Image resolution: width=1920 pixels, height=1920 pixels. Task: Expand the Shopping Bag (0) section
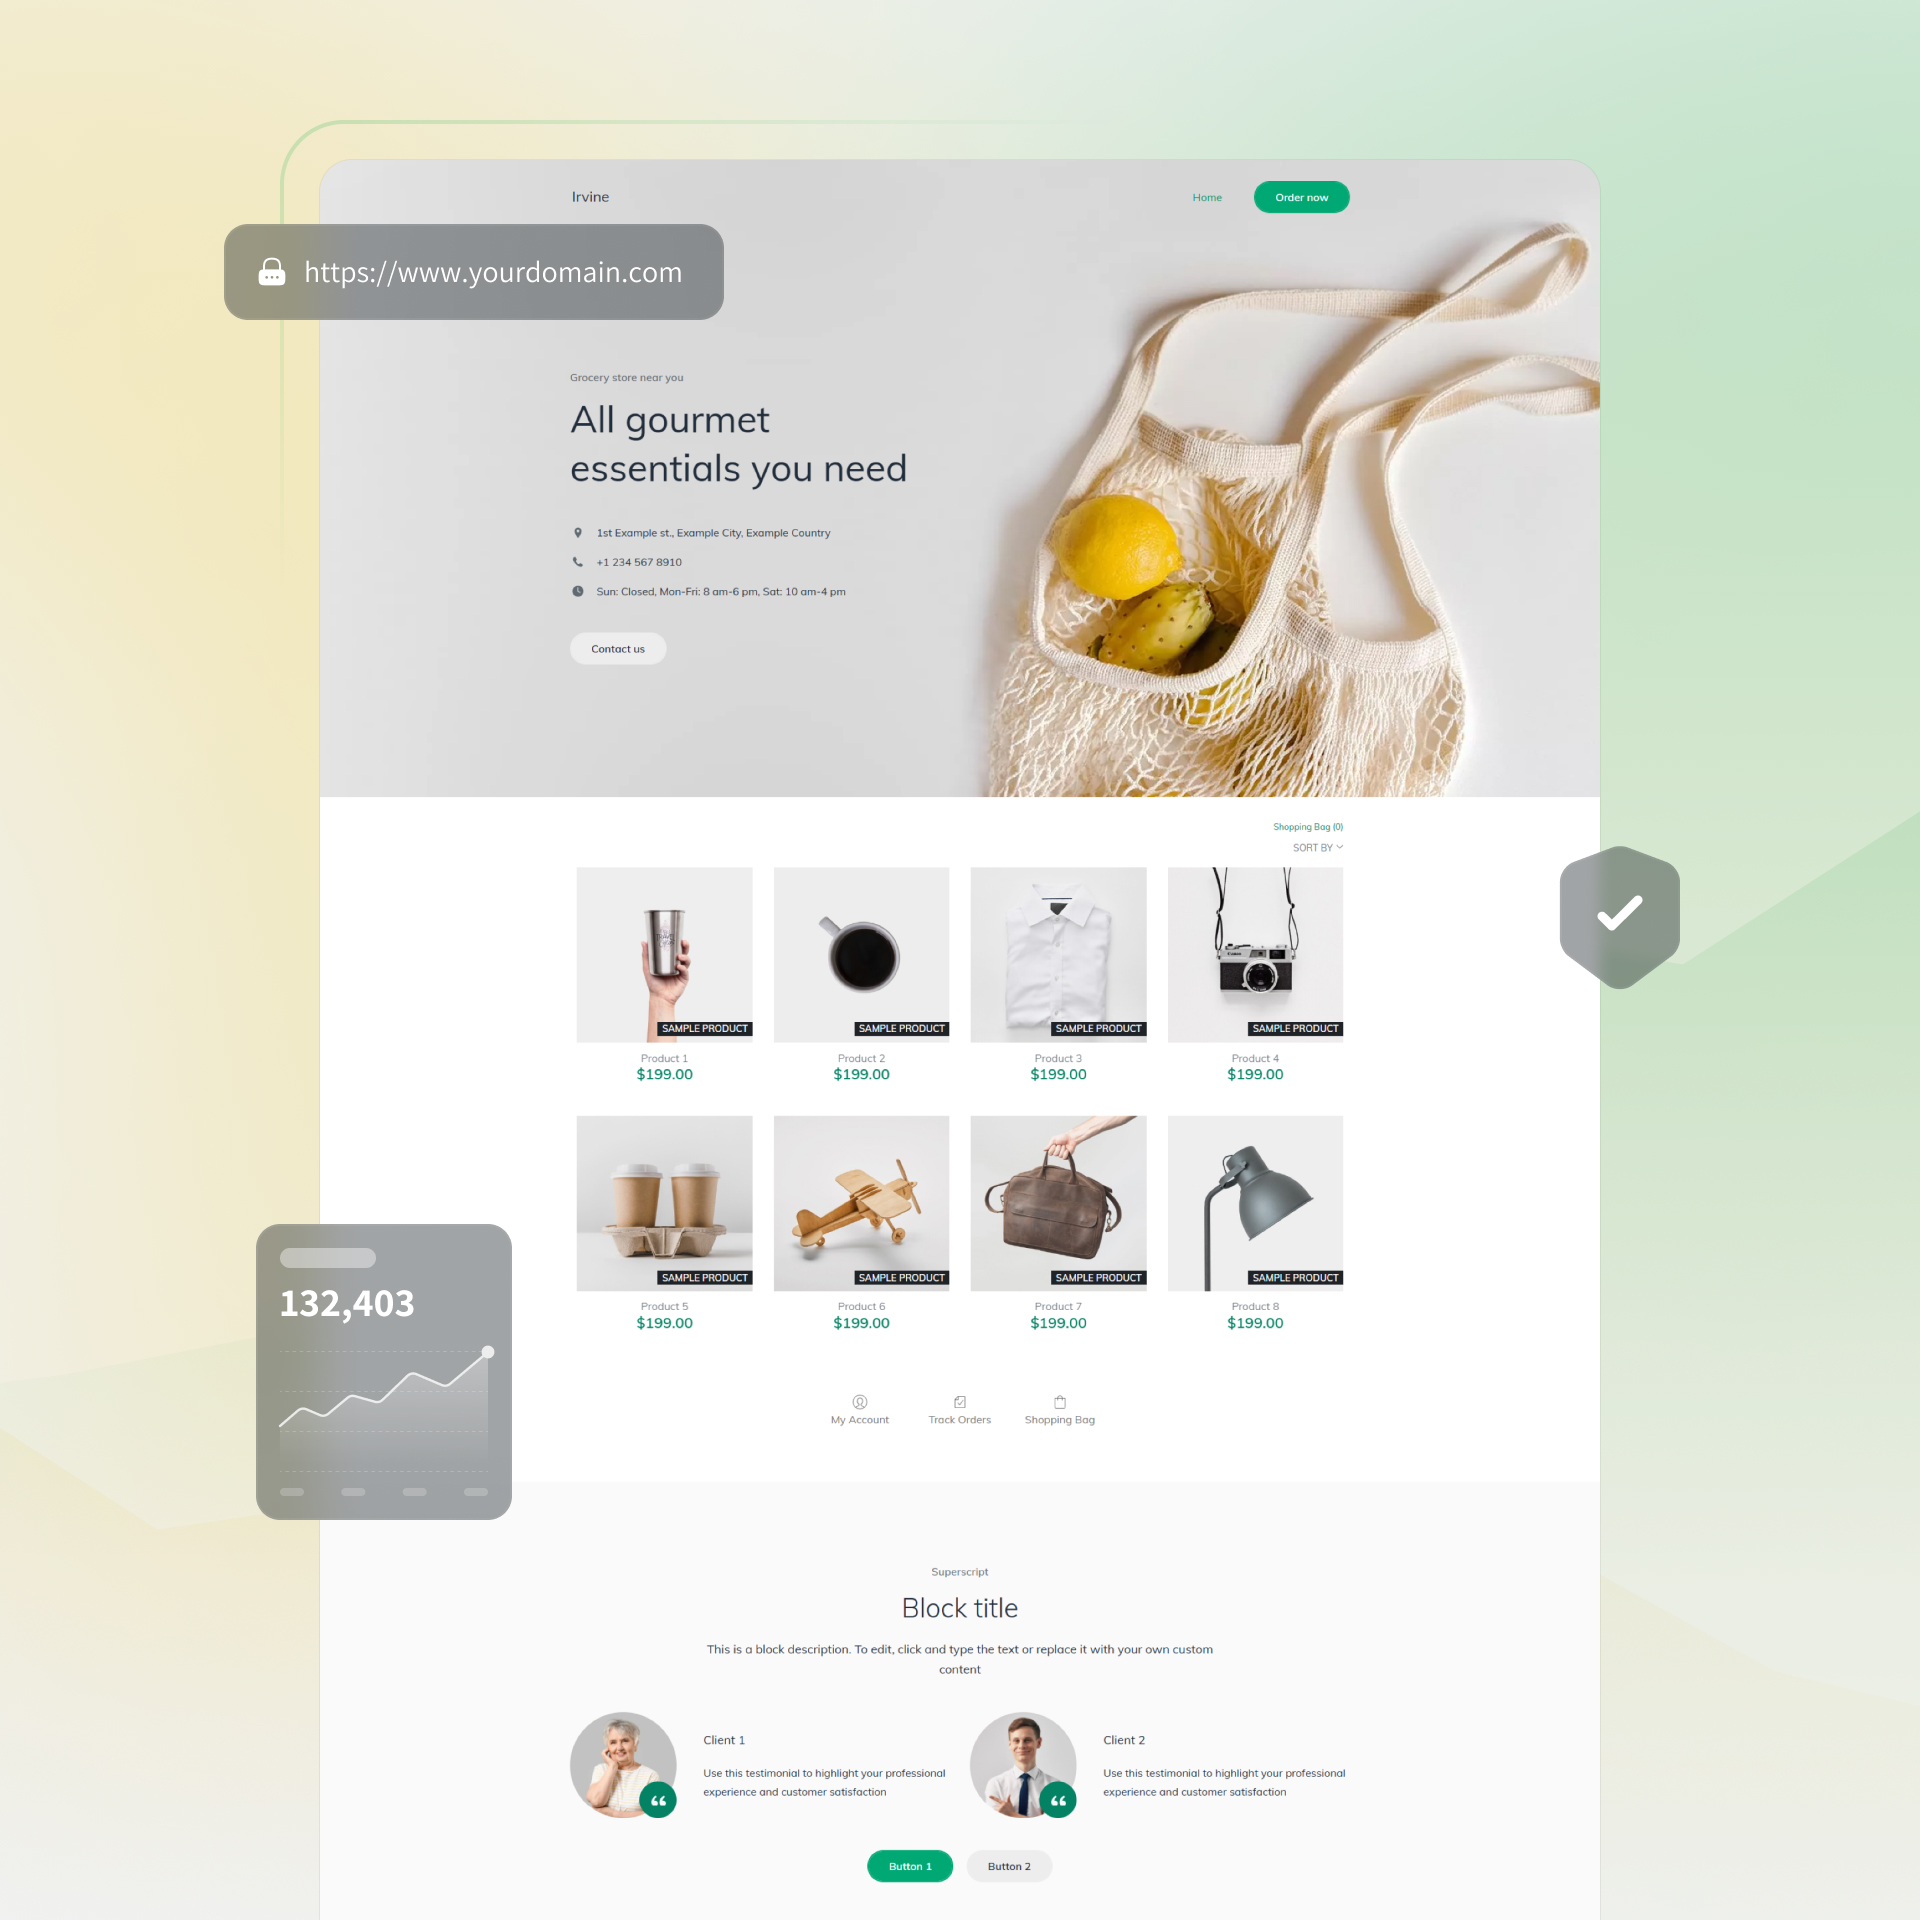pyautogui.click(x=1308, y=825)
